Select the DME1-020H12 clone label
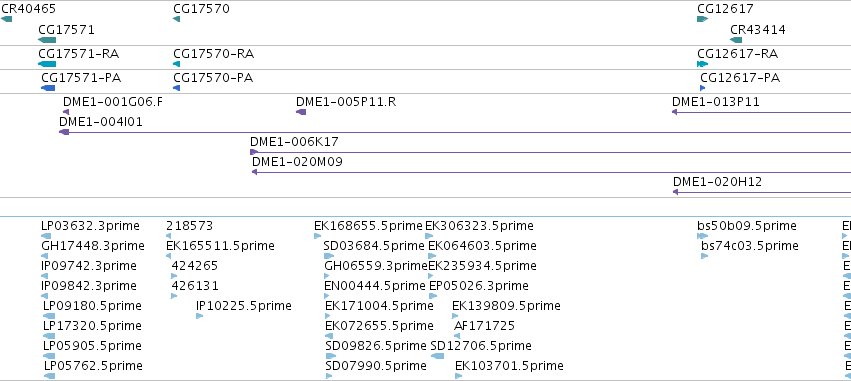 (x=717, y=182)
